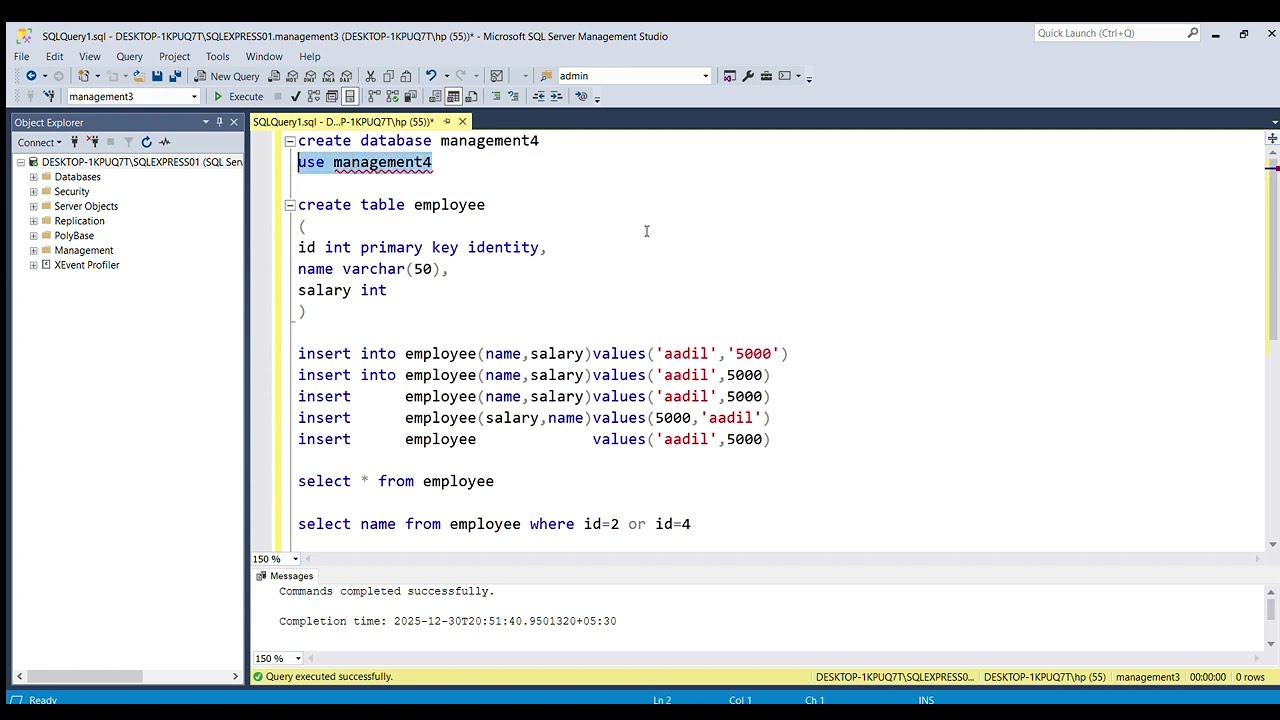This screenshot has width=1280, height=720.
Task: Click Refresh icon in Object Explorer
Action: [x=146, y=142]
